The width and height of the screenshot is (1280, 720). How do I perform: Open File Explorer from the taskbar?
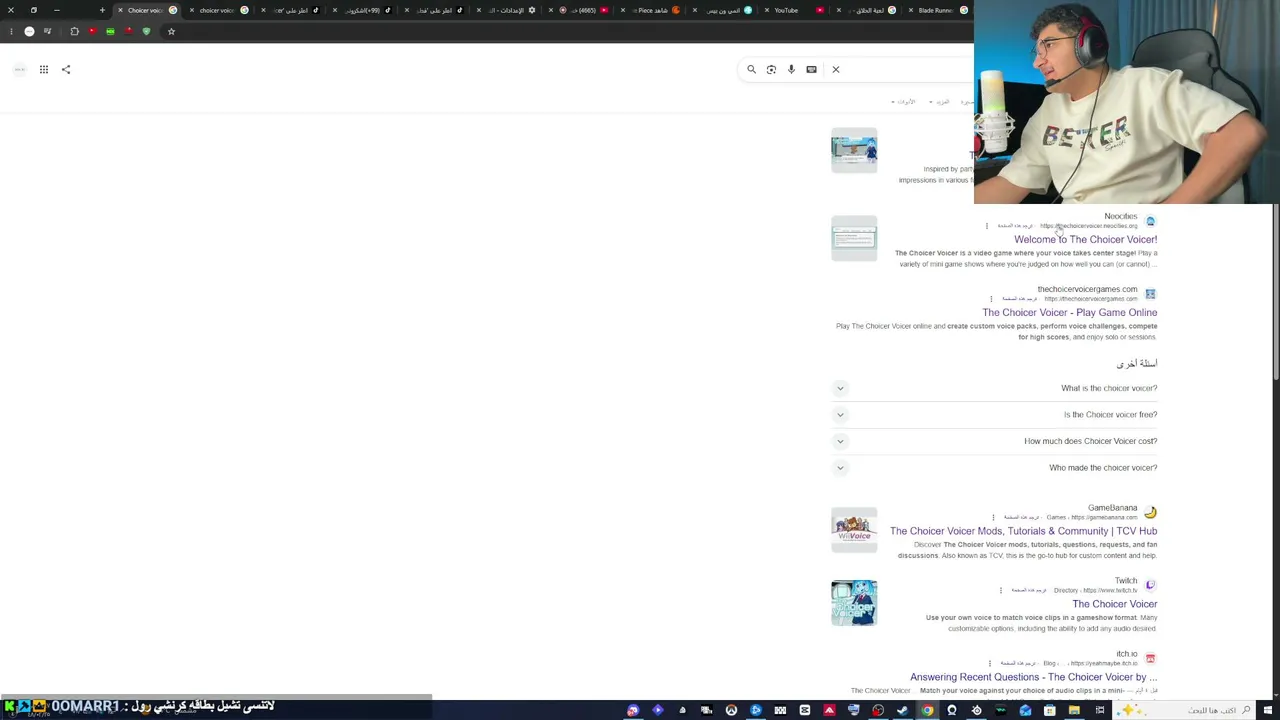[x=1074, y=711]
